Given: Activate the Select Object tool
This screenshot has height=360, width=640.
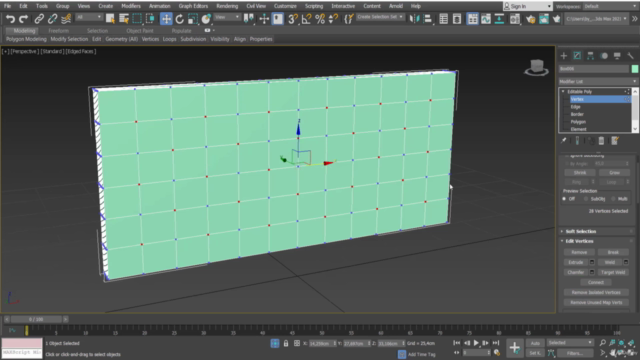Looking at the screenshot, I should pos(110,19).
